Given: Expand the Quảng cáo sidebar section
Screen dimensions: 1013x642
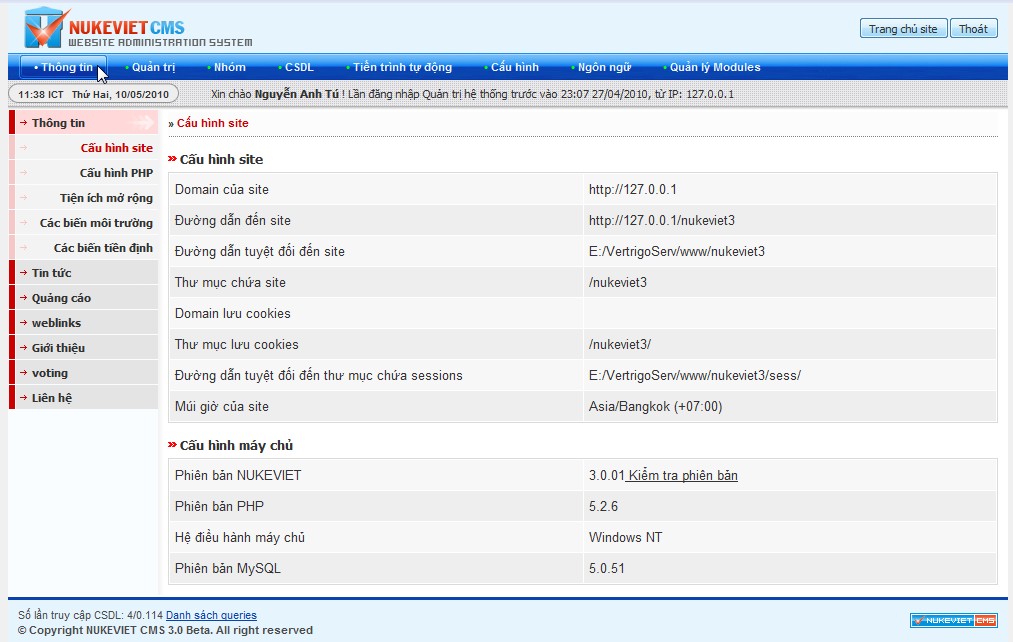Looking at the screenshot, I should pos(84,298).
